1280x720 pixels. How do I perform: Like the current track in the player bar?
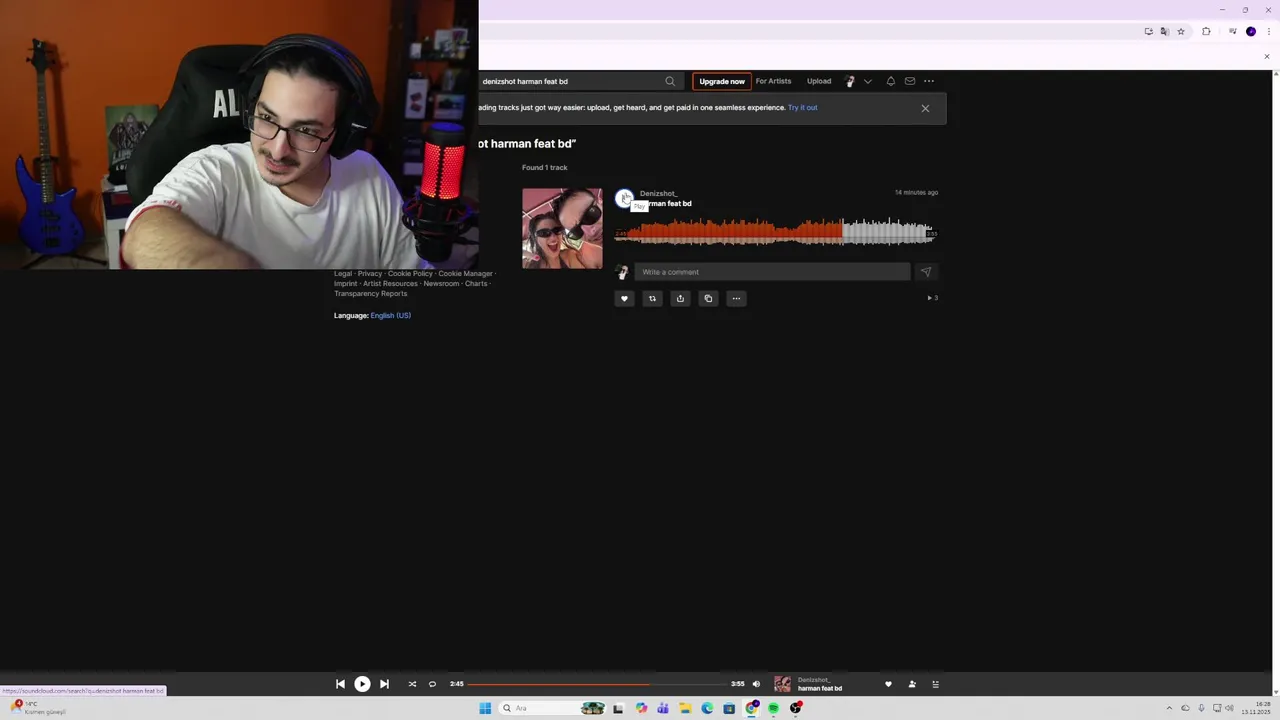tap(888, 684)
